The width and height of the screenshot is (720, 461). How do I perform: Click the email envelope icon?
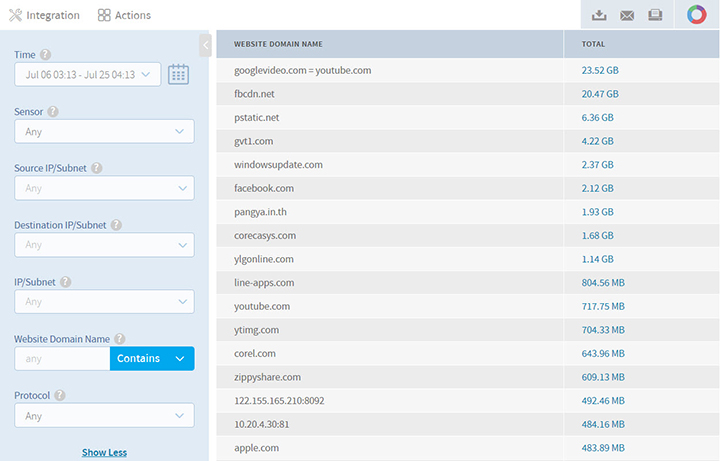tap(627, 15)
